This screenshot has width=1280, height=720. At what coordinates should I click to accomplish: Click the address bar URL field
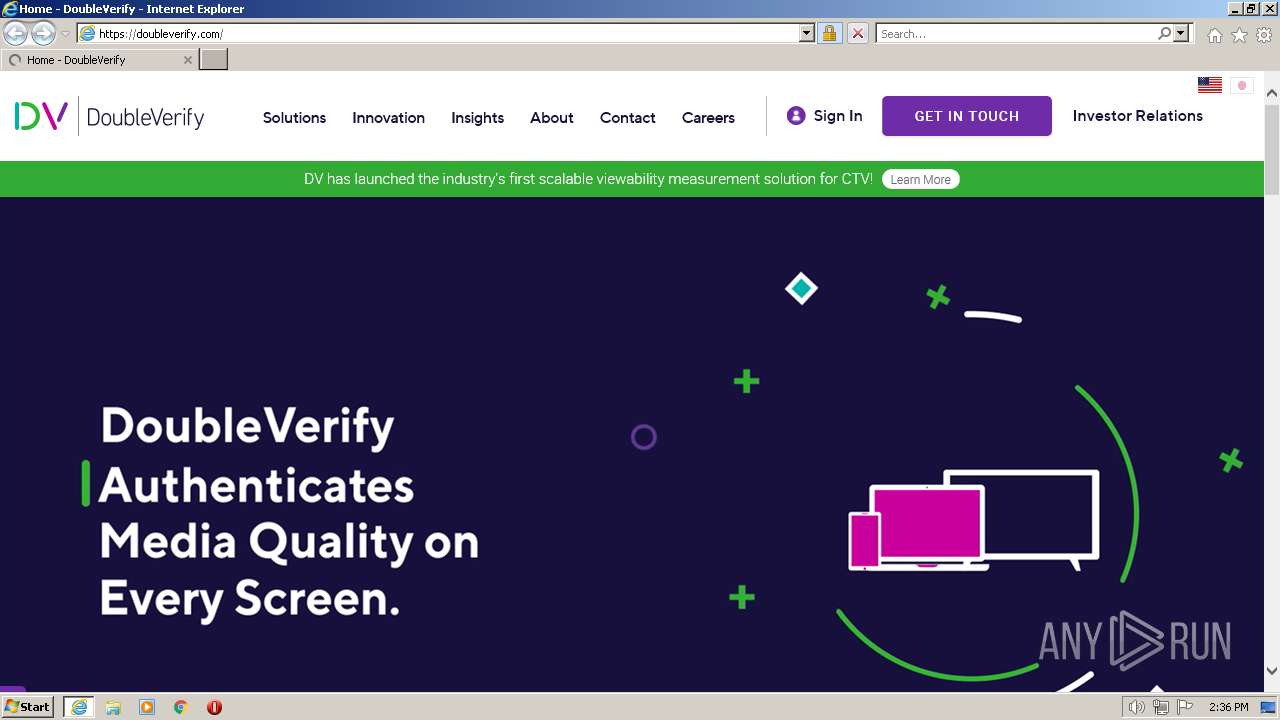coord(438,34)
